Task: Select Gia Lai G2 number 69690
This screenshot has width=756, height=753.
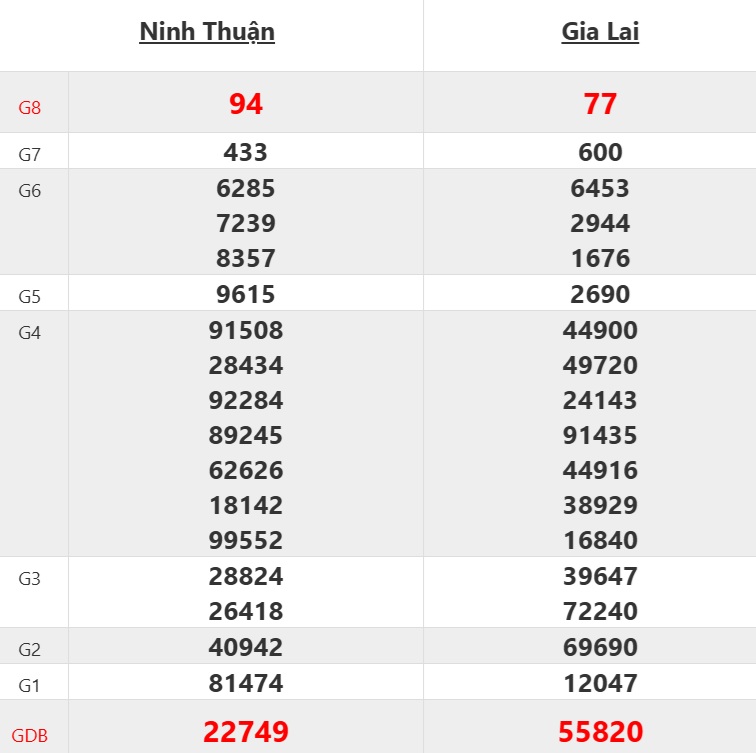Action: [600, 647]
